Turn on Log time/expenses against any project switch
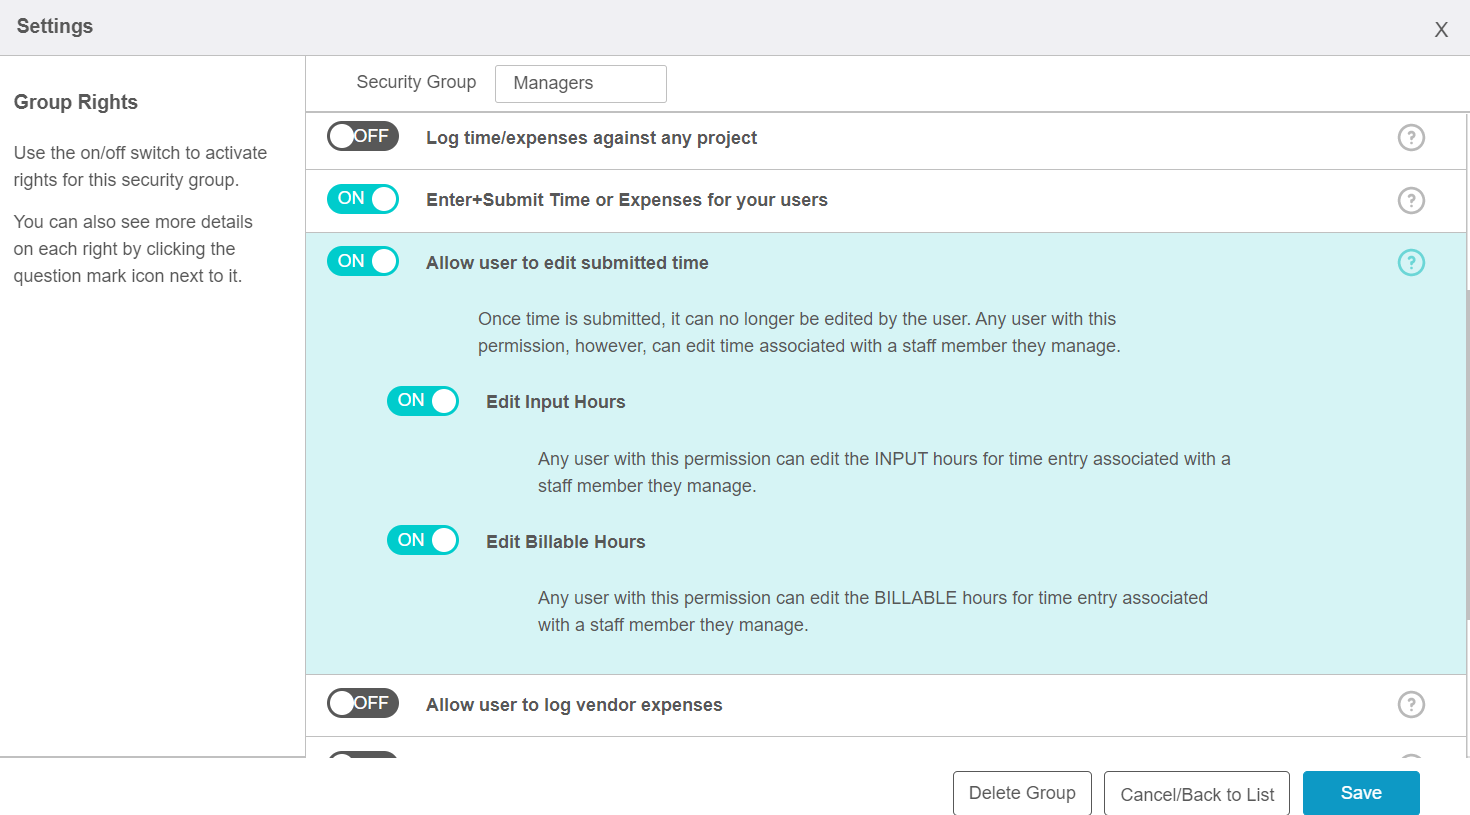 tap(363, 136)
